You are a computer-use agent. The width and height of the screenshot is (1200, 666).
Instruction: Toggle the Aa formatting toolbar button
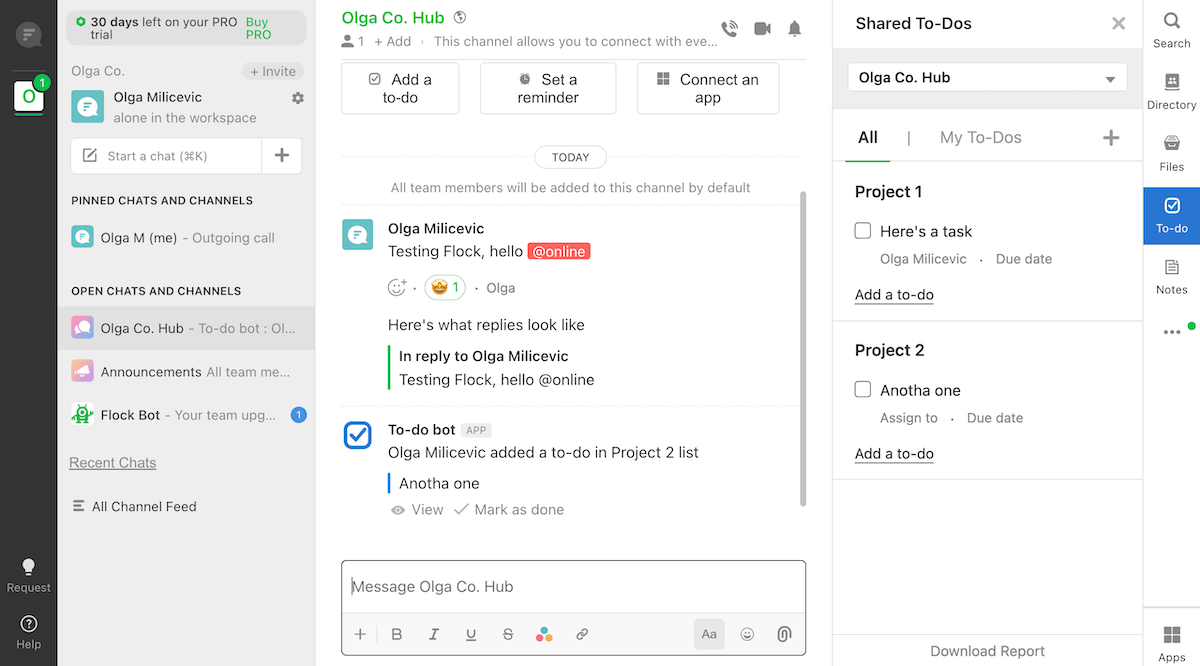pyautogui.click(x=709, y=634)
